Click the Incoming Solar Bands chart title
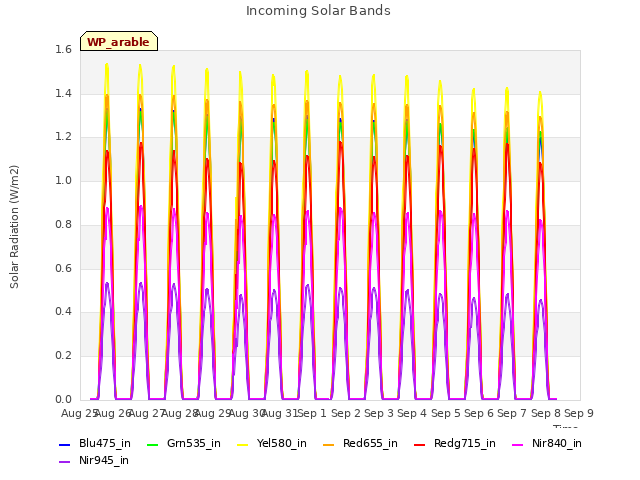Screen dimensions: 640x480 point(318,11)
